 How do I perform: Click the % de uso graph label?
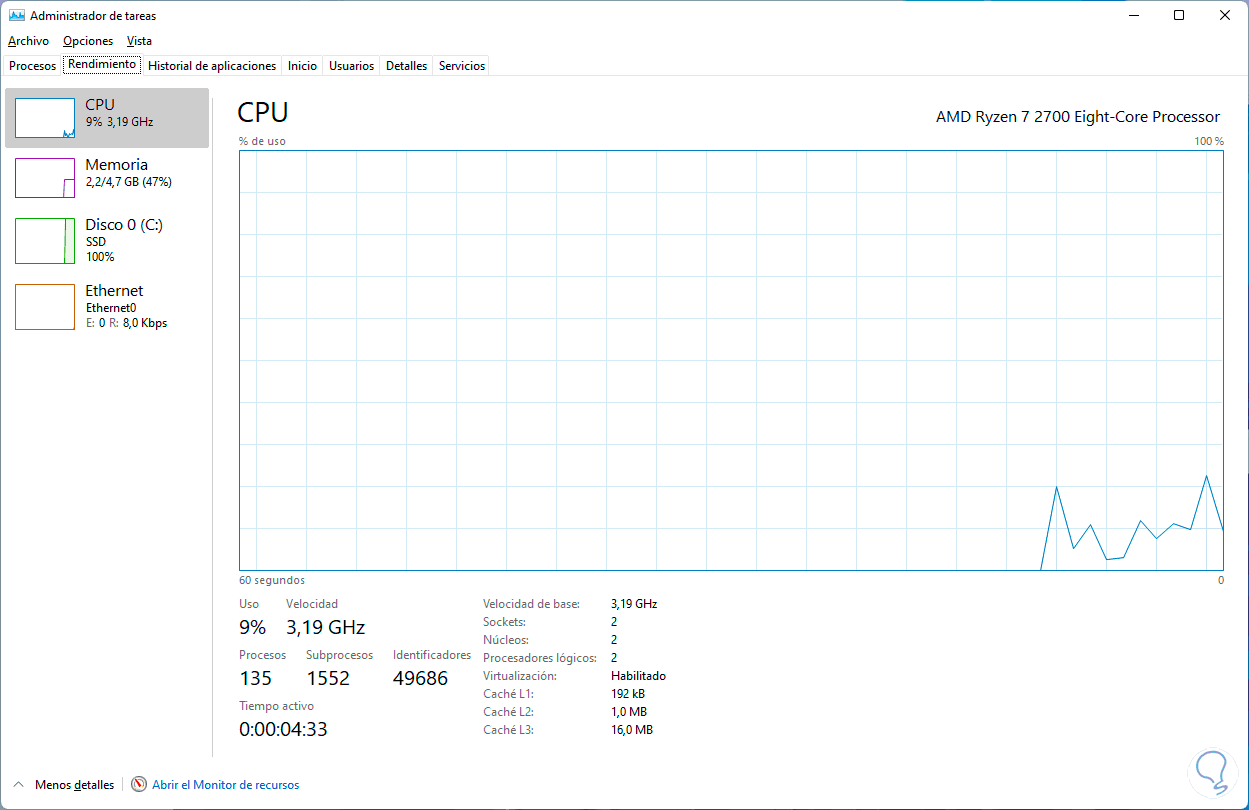tap(262, 141)
